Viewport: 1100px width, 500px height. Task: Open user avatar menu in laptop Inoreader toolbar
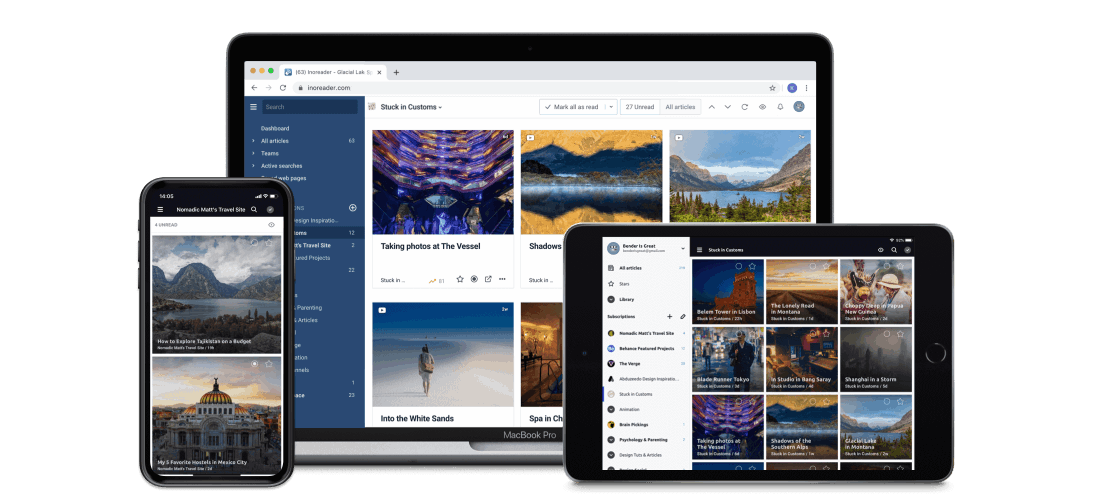pyautogui.click(x=798, y=107)
